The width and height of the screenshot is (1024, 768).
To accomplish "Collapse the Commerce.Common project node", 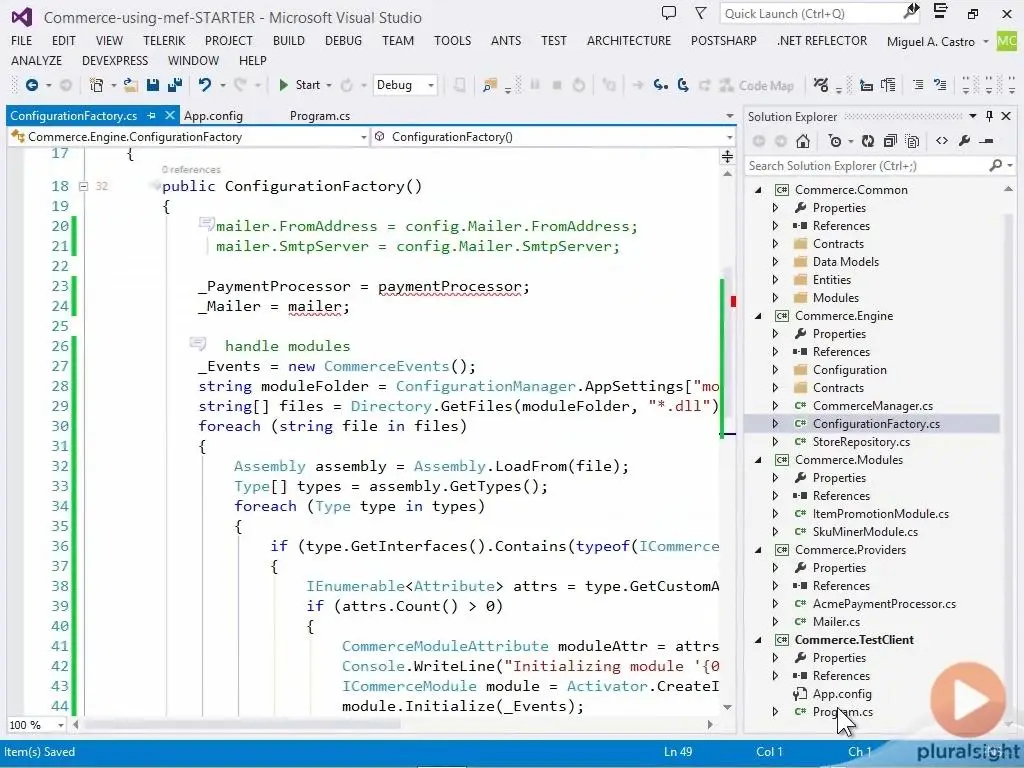I will click(758, 190).
